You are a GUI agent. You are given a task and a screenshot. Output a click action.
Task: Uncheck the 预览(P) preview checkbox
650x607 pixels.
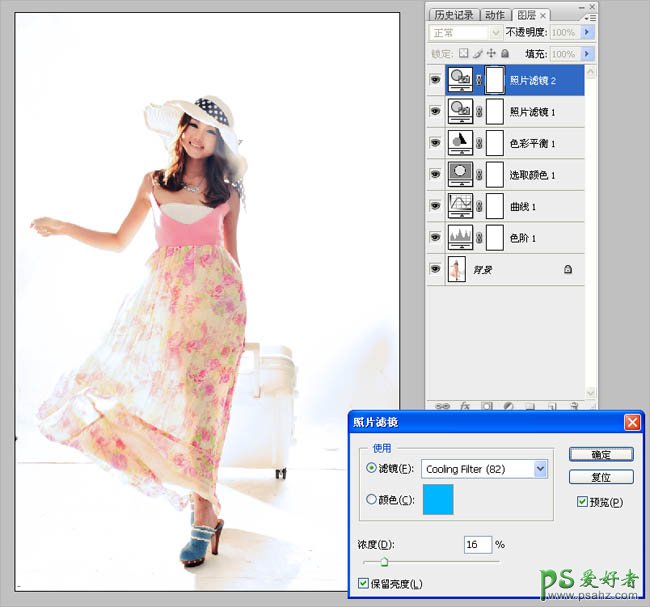pyautogui.click(x=583, y=501)
